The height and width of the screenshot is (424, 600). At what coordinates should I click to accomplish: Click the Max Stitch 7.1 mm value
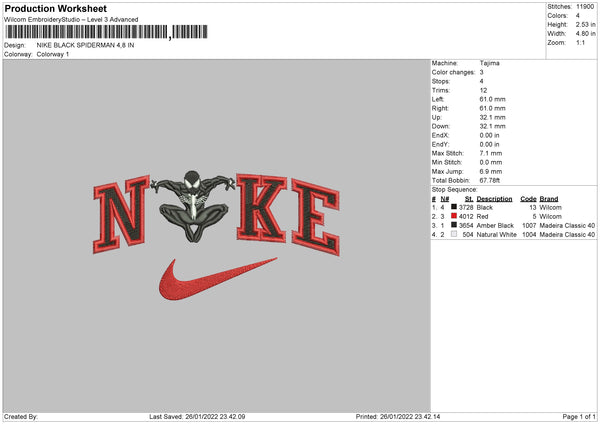491,153
